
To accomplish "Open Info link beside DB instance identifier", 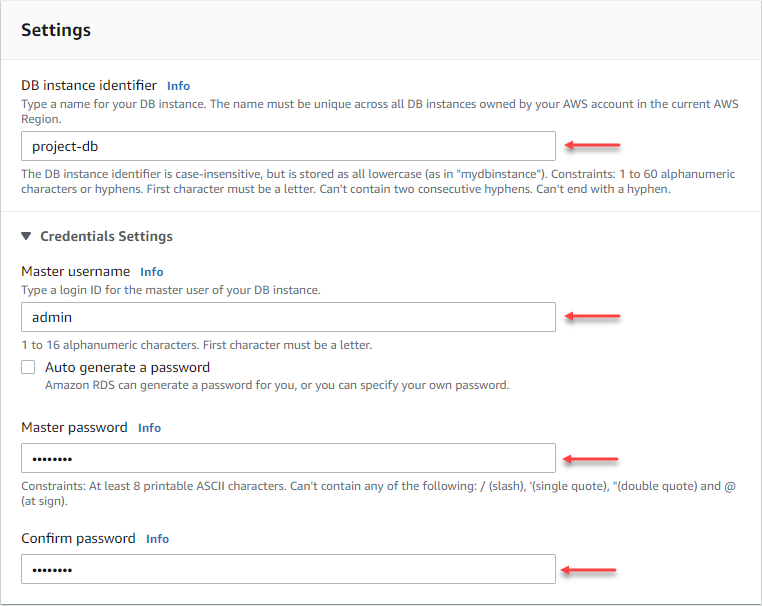I will [x=178, y=86].
